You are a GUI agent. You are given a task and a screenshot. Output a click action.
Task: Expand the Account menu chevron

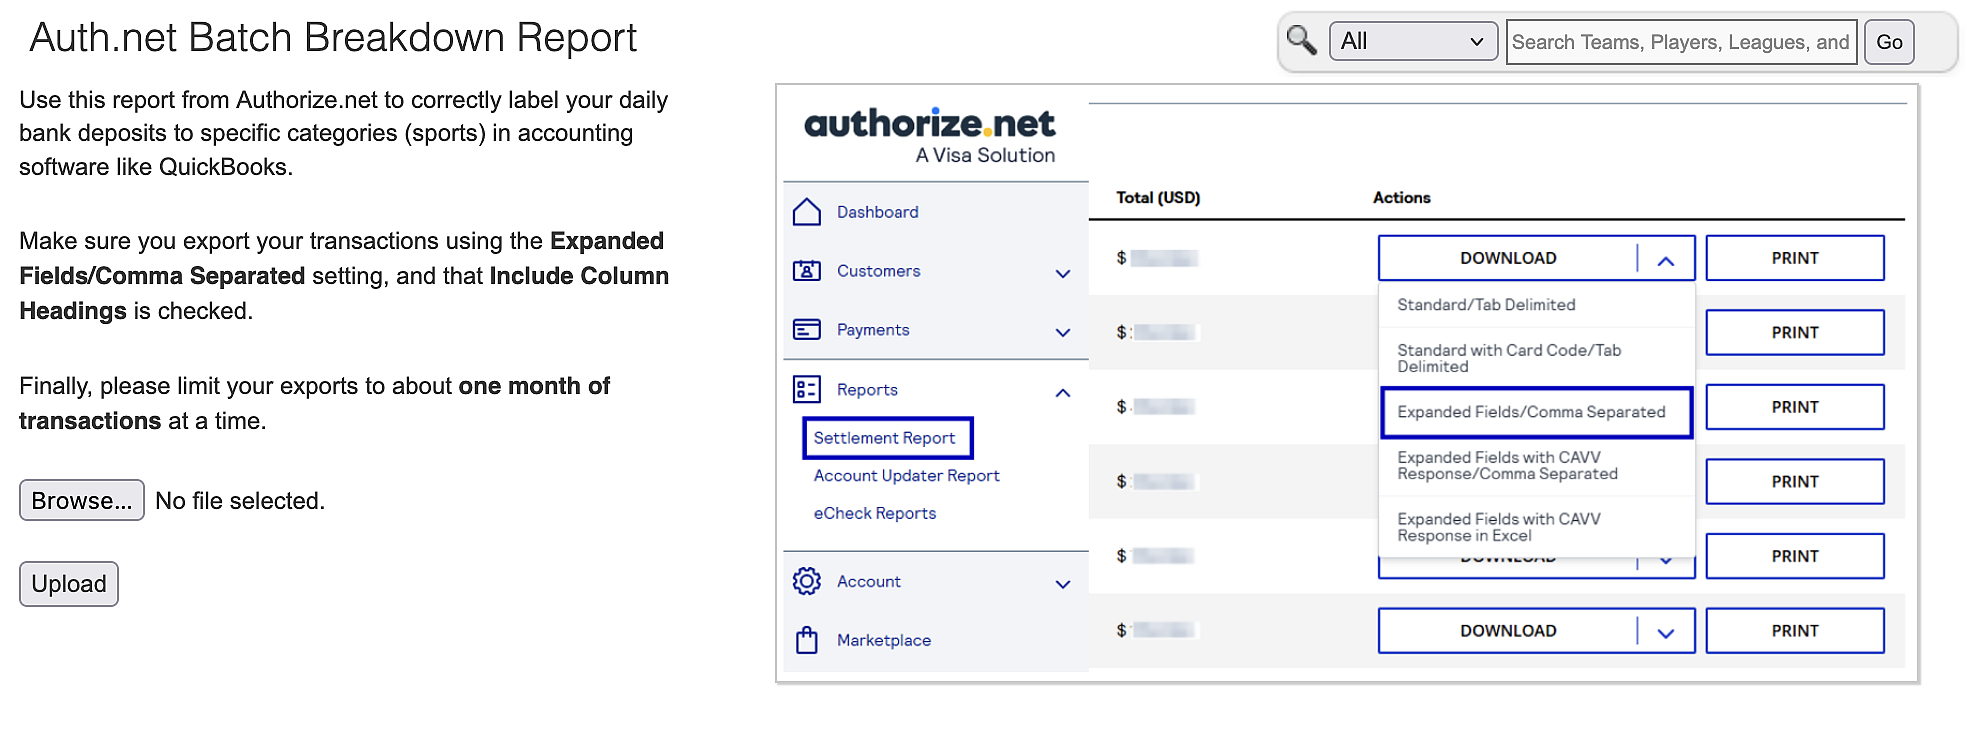[1063, 584]
